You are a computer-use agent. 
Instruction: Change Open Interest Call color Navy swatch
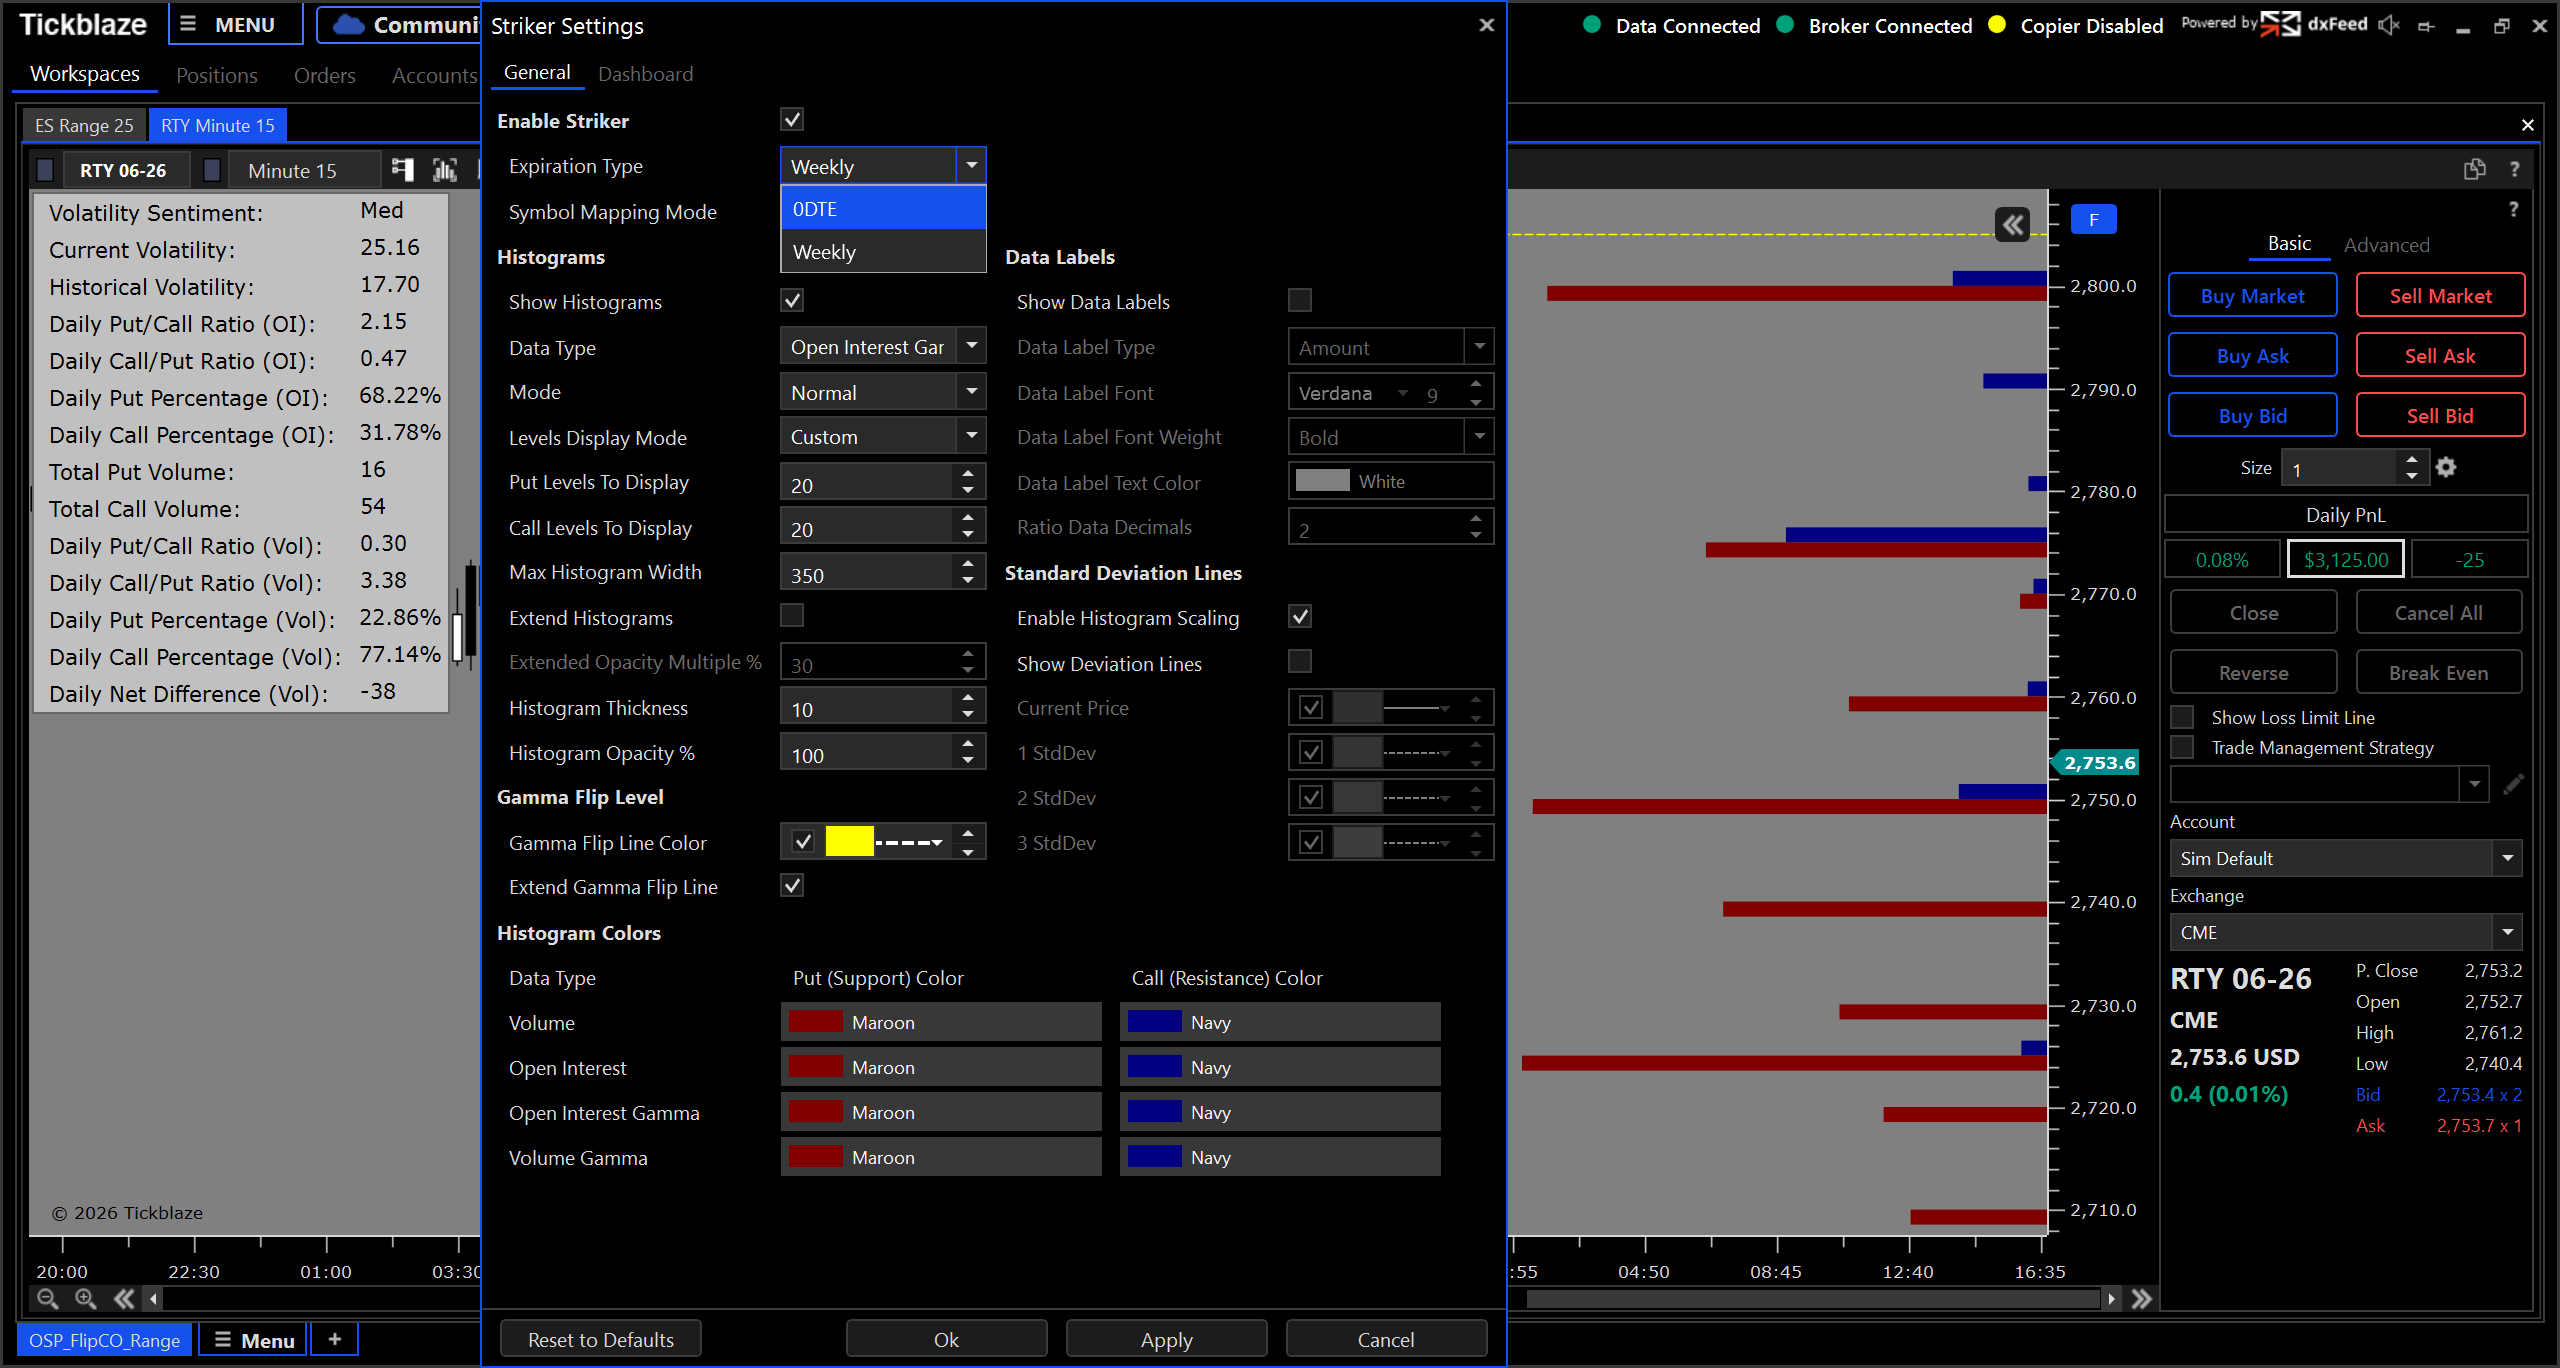1155,1067
